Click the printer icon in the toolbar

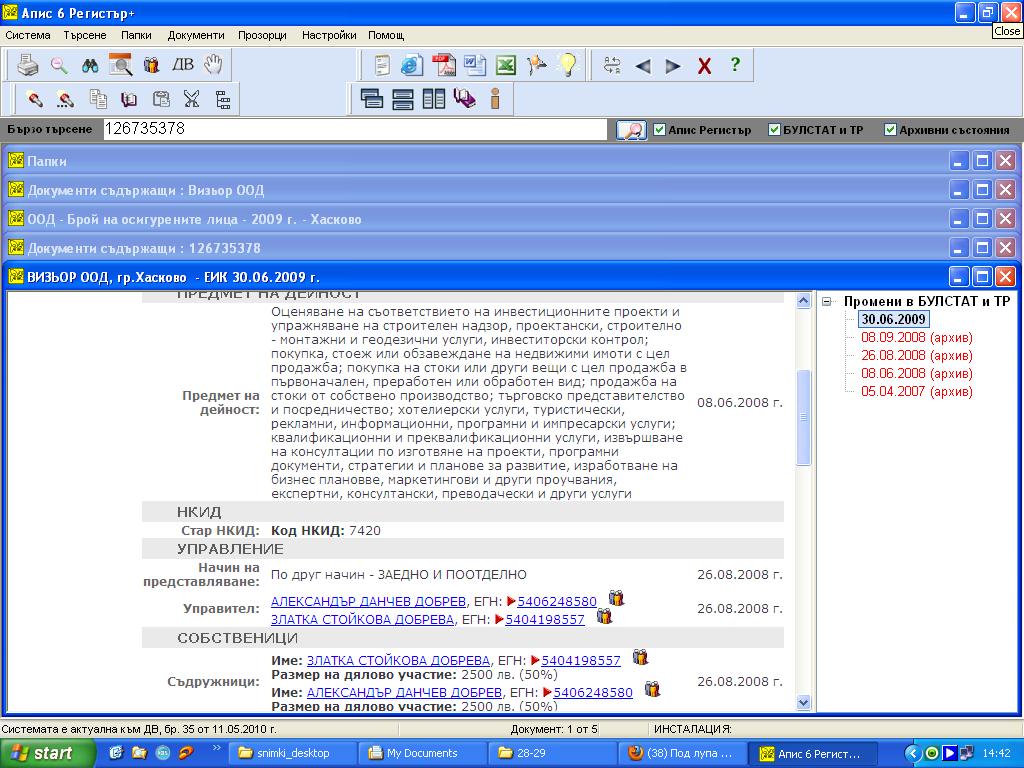[27, 65]
